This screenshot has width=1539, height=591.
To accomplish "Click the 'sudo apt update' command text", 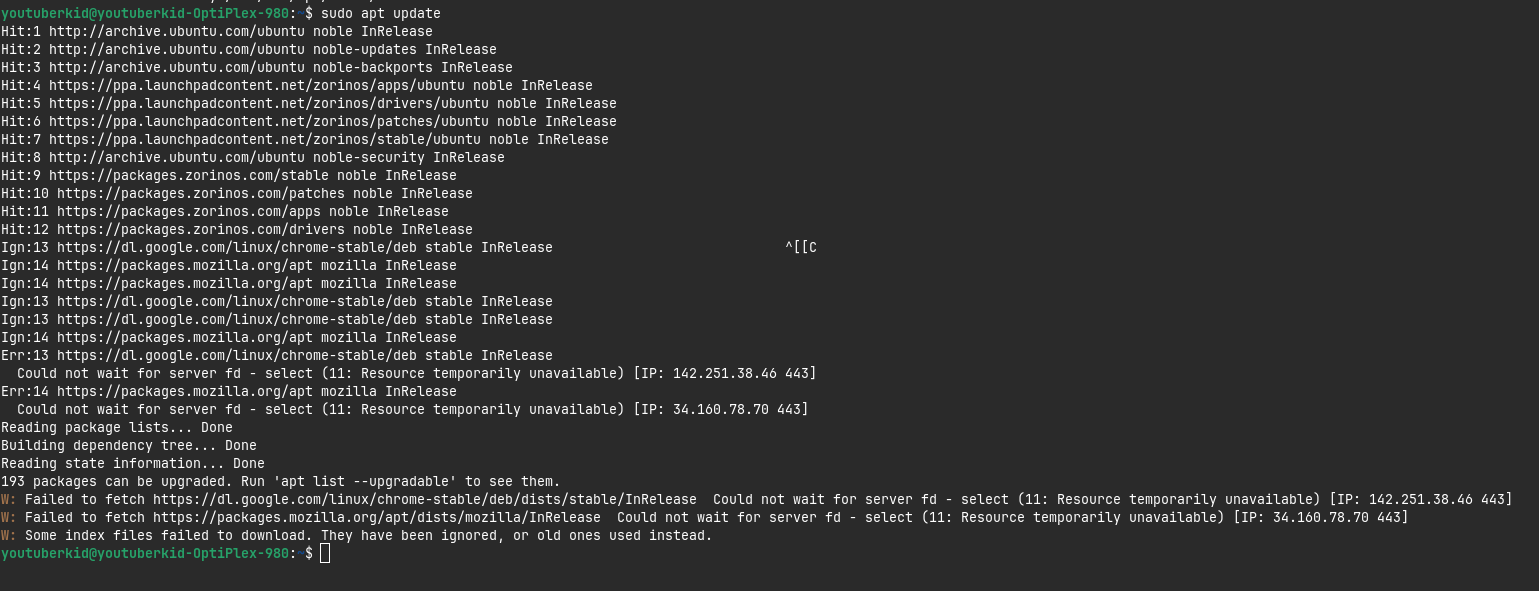I will 381,13.
